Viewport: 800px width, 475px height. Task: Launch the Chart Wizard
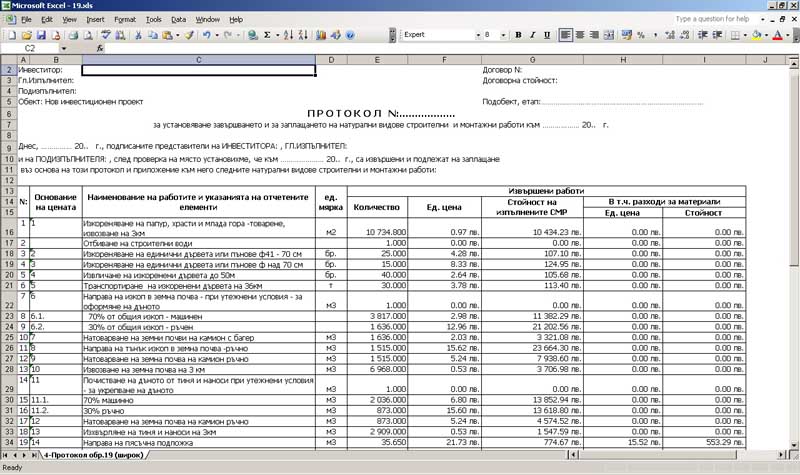pos(321,35)
